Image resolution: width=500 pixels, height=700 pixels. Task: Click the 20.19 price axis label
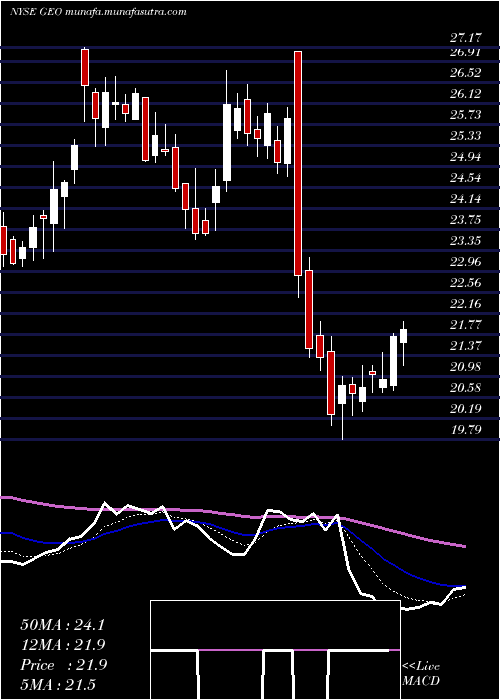coord(465,409)
